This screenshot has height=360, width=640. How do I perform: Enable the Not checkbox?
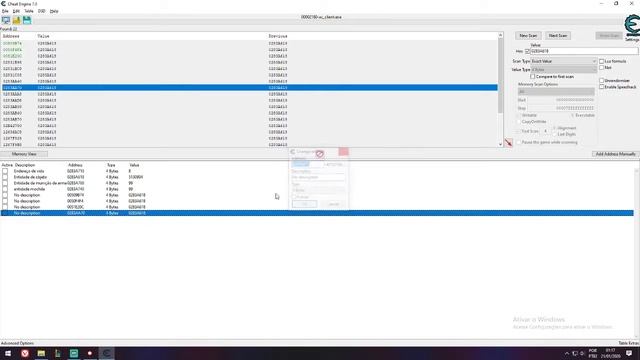click(602, 68)
